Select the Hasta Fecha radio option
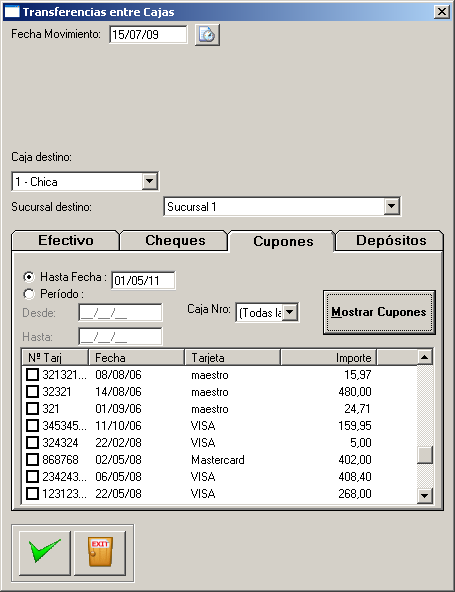 29,277
